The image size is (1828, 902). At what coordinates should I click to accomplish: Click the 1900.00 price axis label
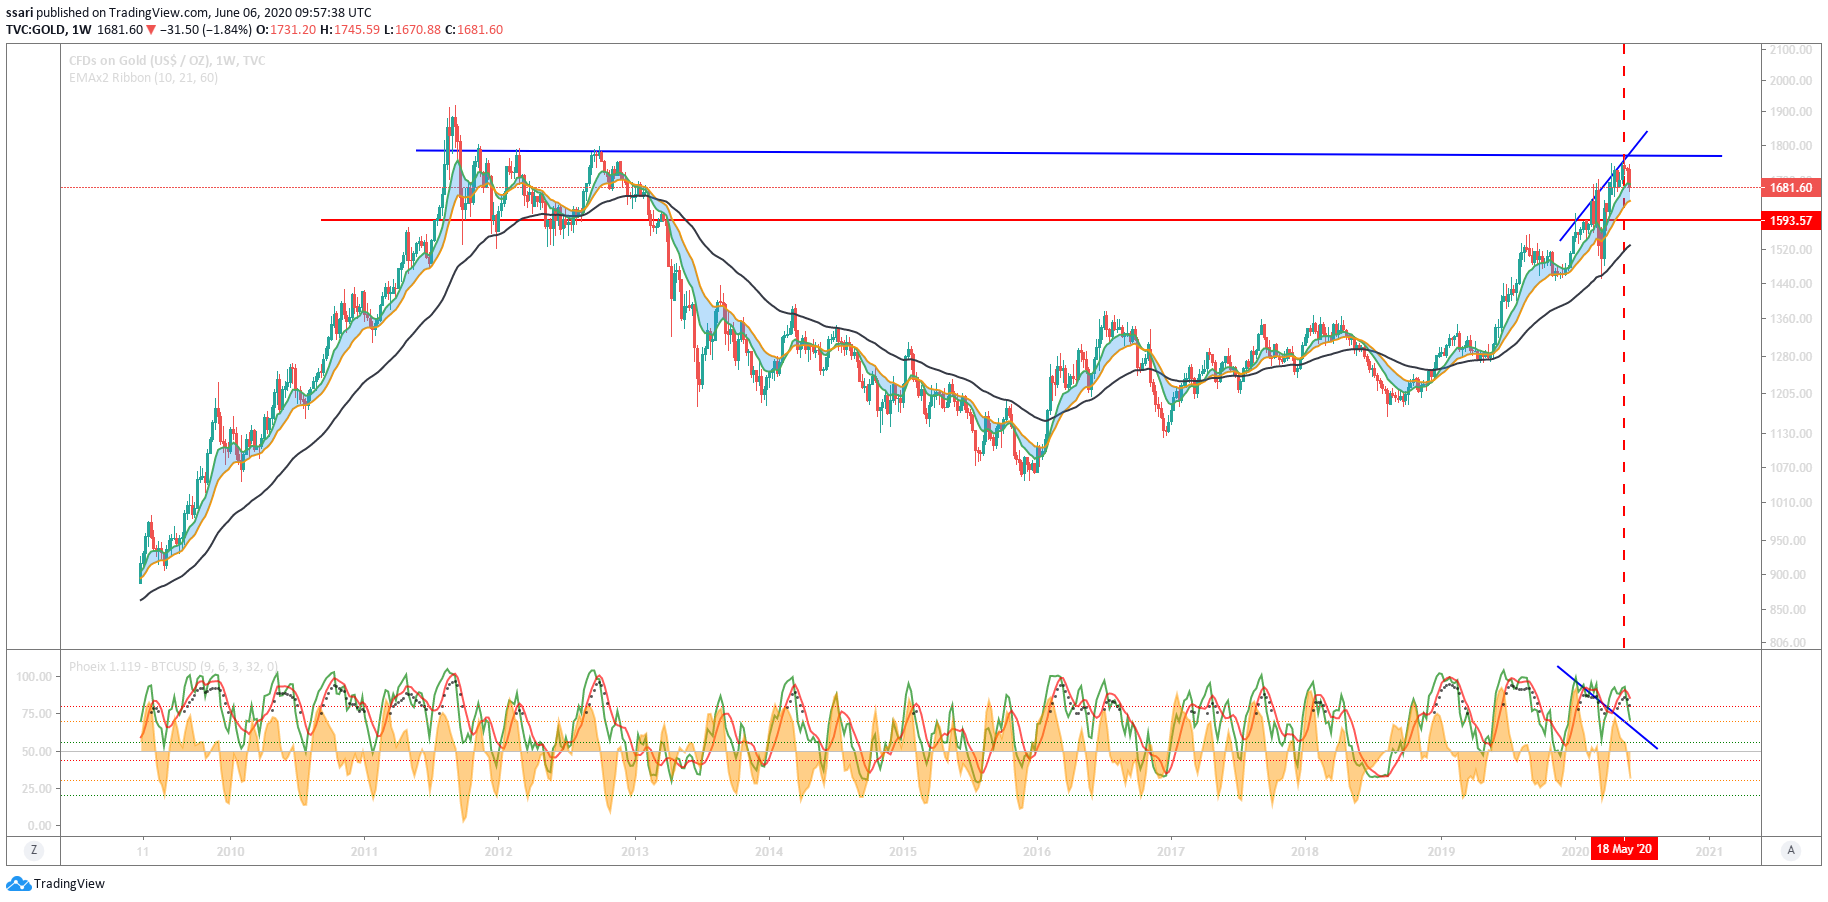1790,112
